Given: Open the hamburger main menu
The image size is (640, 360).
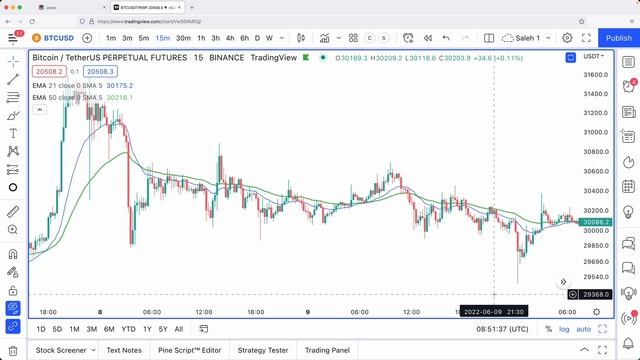Looking at the screenshot, I should click(13, 38).
